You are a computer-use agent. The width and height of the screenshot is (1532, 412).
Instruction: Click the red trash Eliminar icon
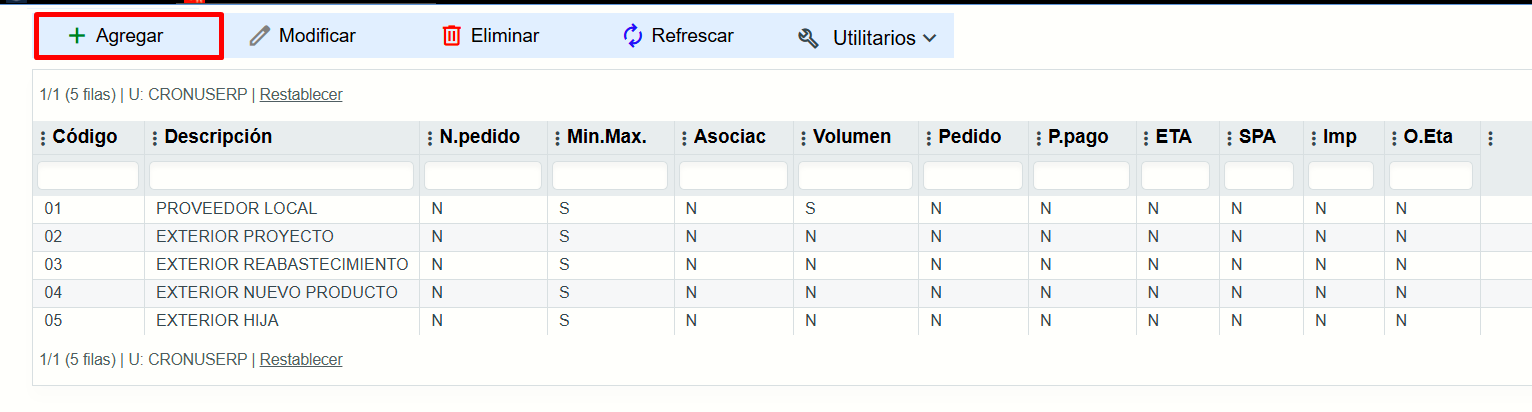coord(452,36)
